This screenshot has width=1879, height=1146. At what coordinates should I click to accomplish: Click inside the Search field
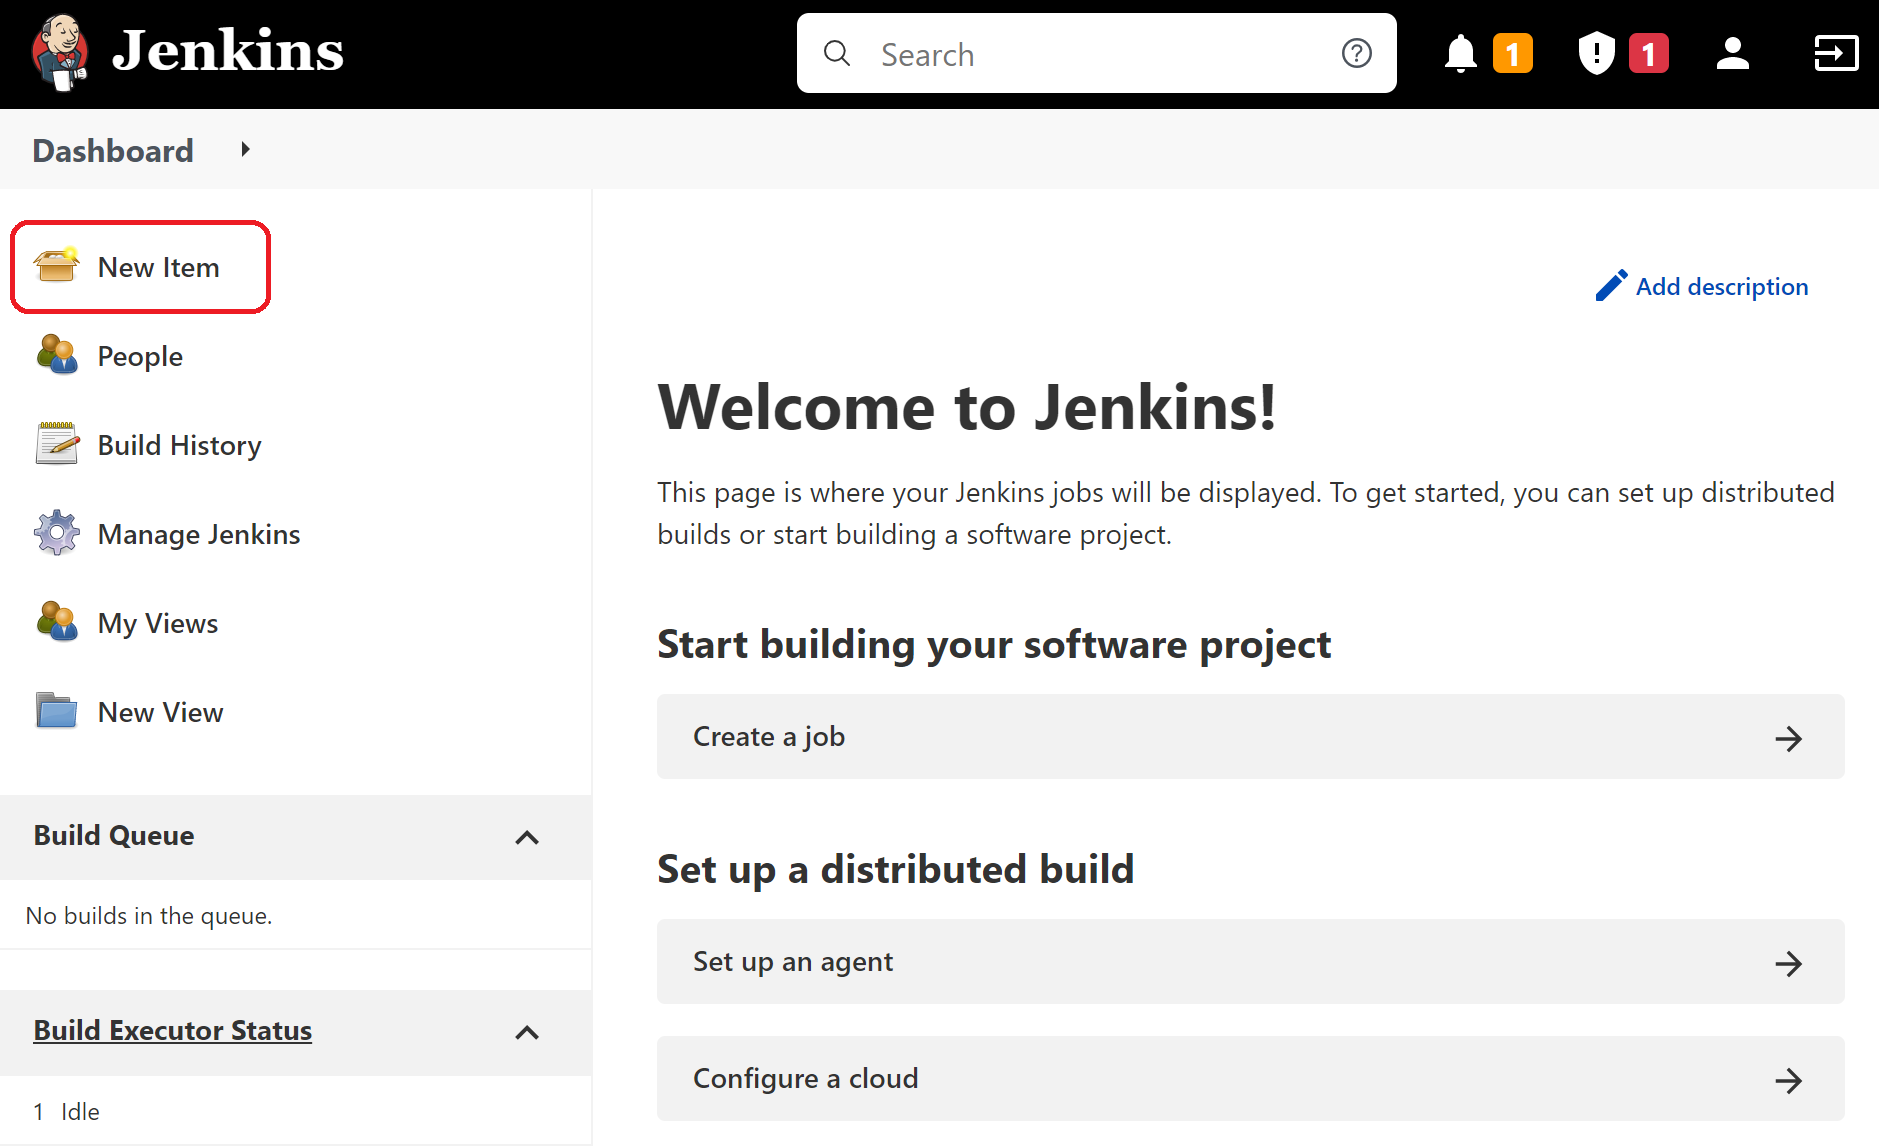(1050, 53)
